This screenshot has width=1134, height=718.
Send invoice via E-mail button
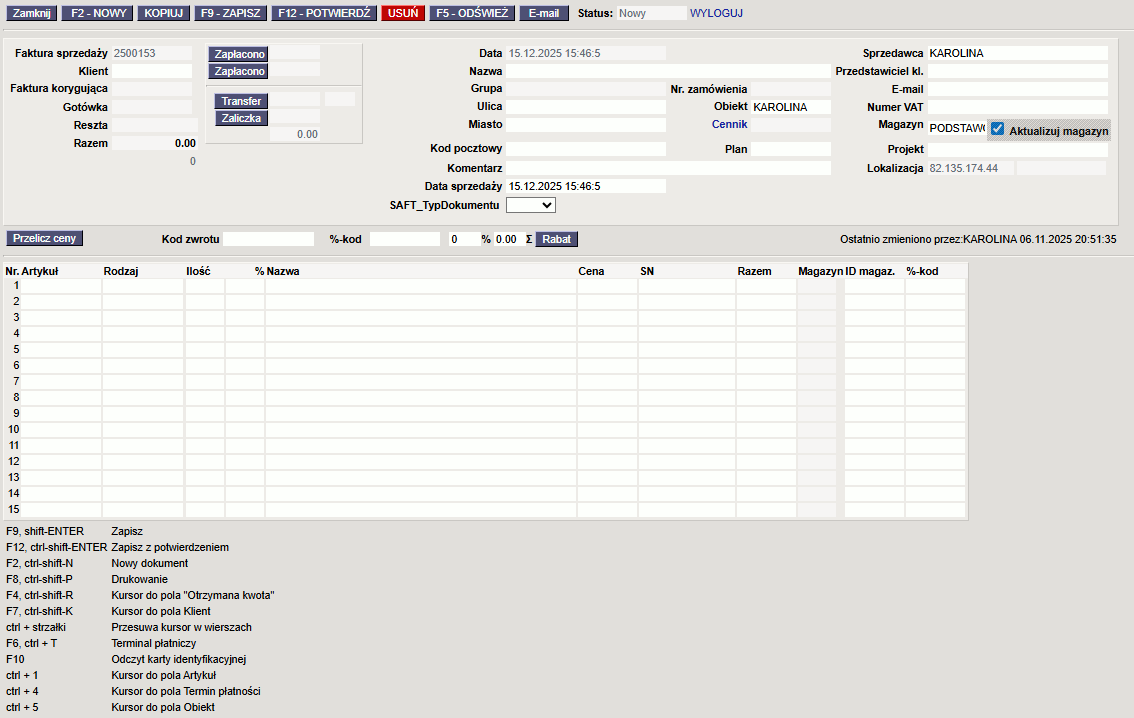(544, 14)
